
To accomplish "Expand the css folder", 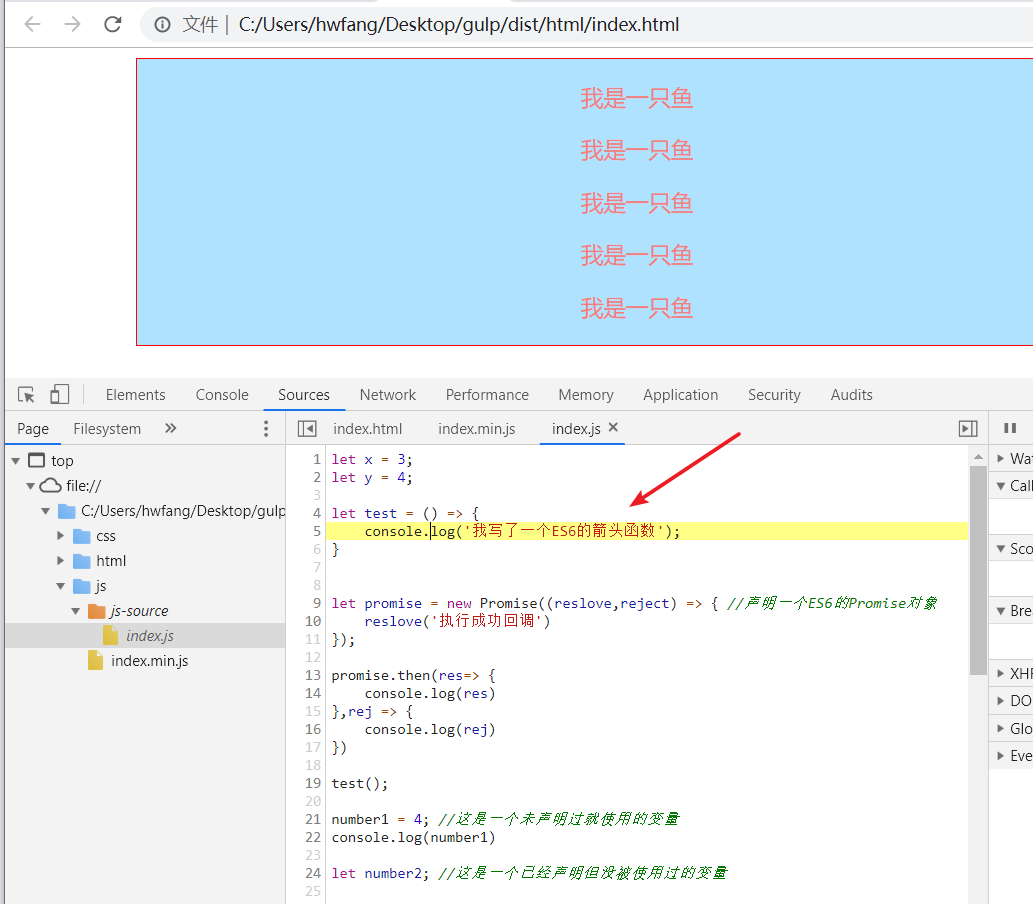I will click(61, 536).
